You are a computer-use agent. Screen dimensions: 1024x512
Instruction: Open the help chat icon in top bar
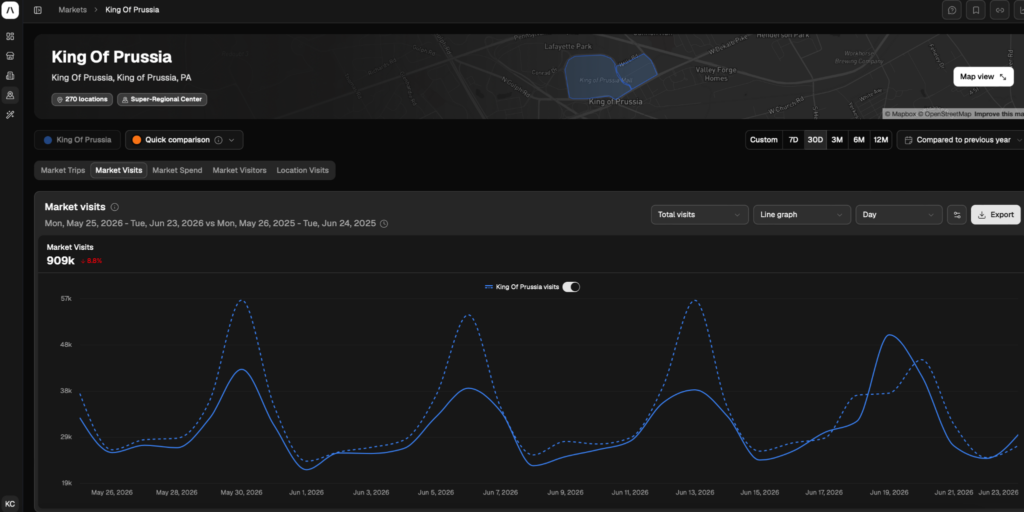pyautogui.click(x=952, y=10)
